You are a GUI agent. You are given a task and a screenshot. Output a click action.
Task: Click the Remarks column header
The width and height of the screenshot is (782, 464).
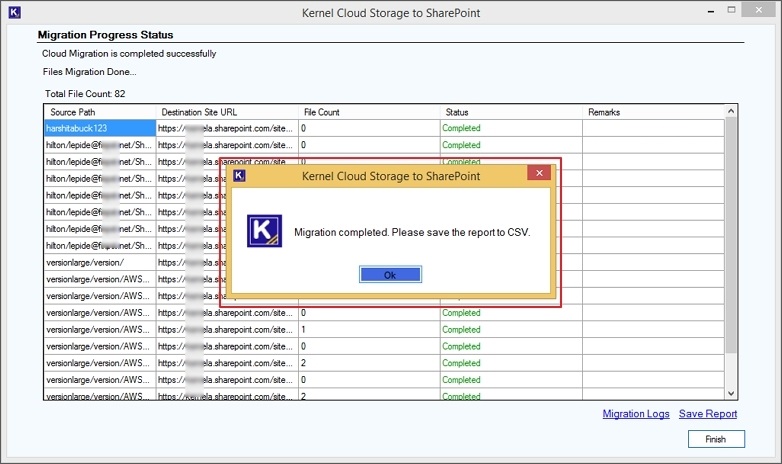click(653, 112)
